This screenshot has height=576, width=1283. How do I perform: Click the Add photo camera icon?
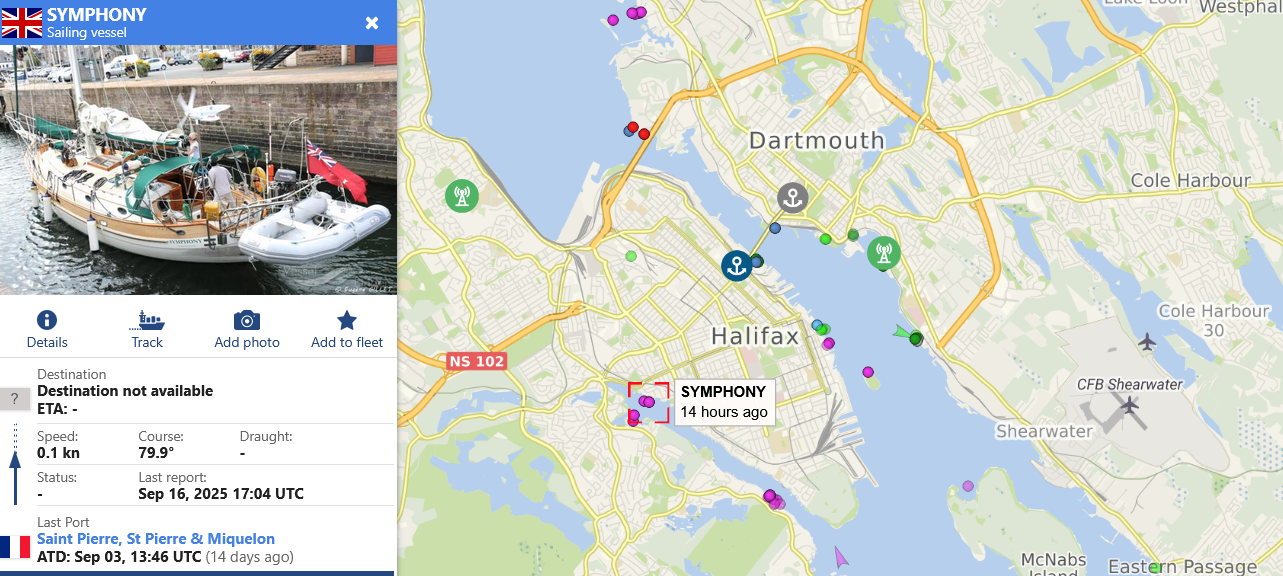point(247,320)
